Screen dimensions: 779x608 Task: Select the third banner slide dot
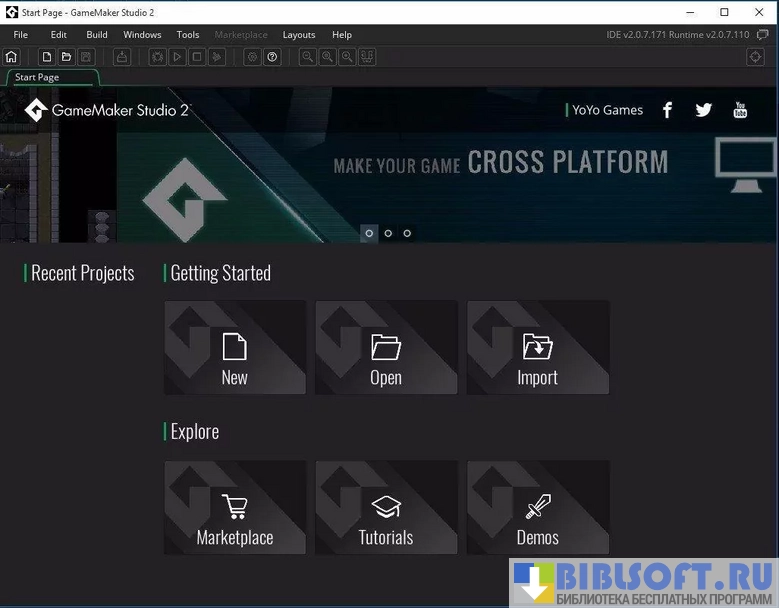tap(407, 233)
